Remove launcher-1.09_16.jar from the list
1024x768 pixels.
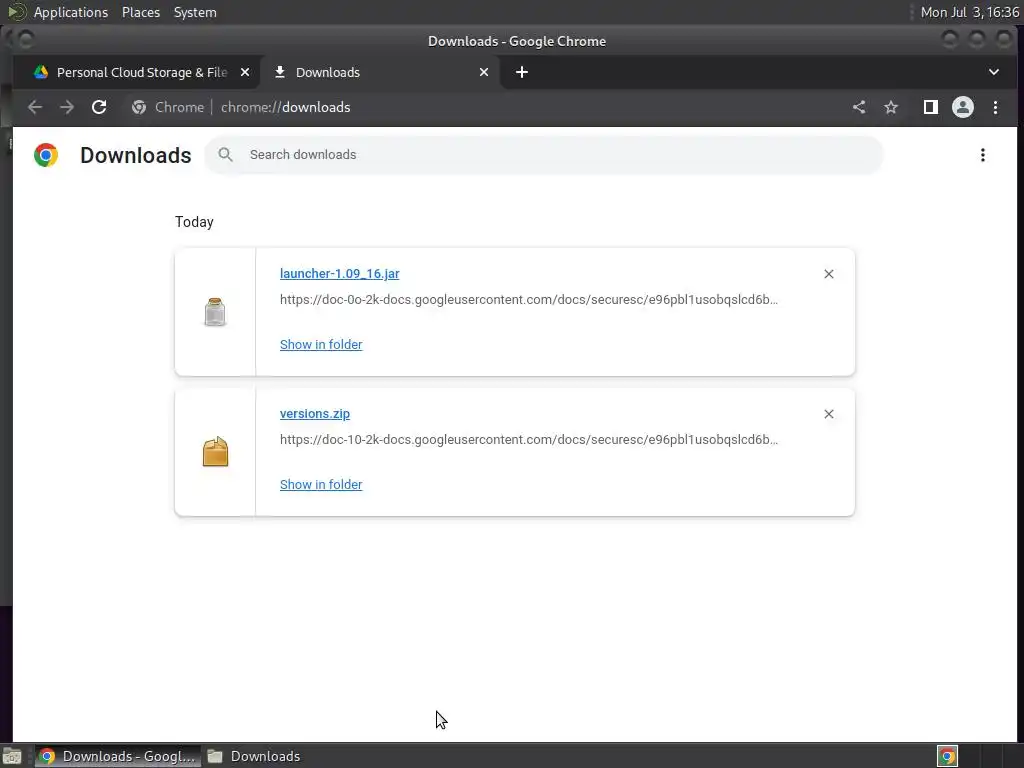(829, 274)
